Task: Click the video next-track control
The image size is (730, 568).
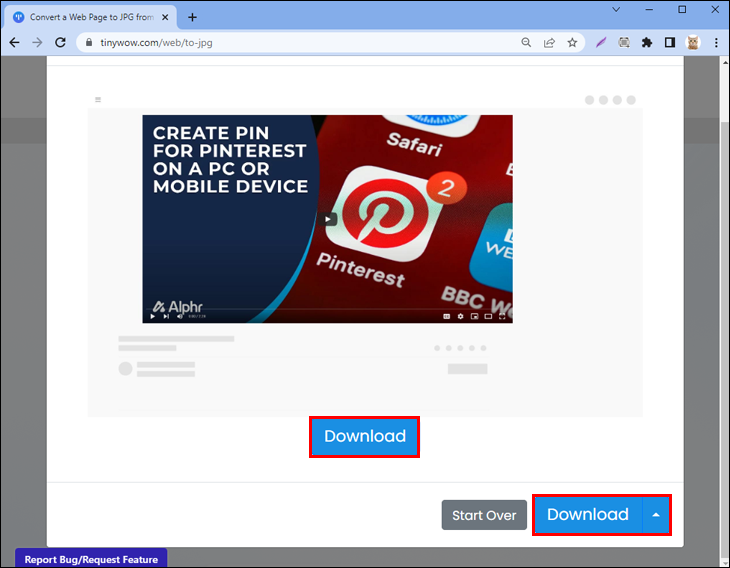Action: pyautogui.click(x=166, y=317)
